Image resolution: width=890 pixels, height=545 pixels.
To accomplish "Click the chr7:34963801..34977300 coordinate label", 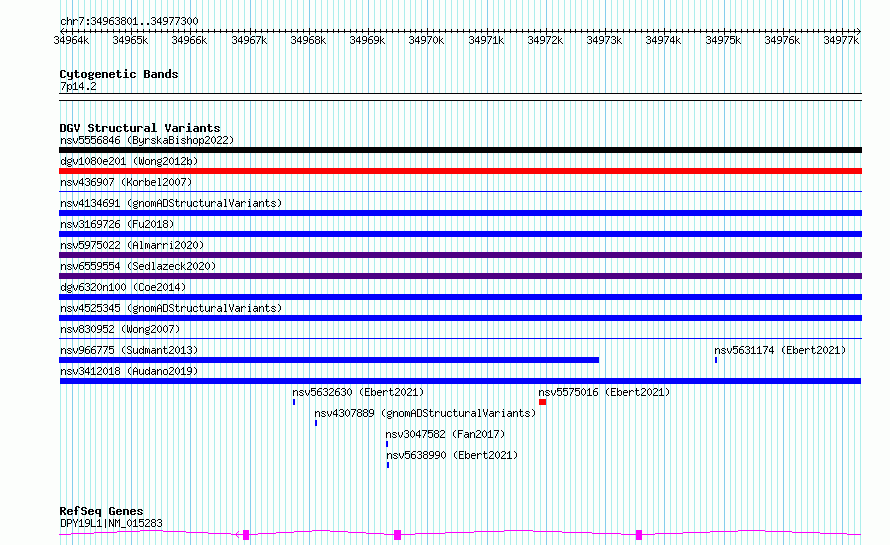I will tap(129, 22).
